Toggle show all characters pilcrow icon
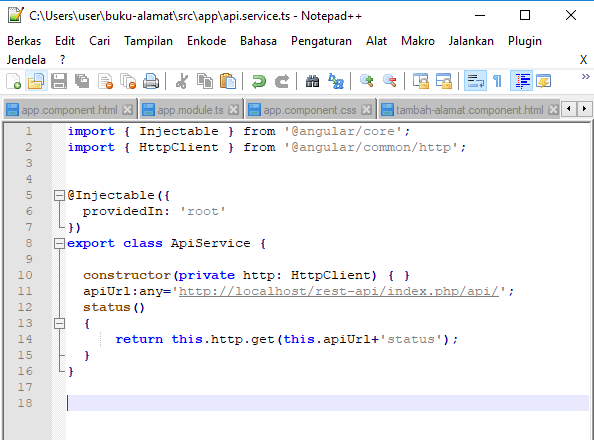 point(497,81)
